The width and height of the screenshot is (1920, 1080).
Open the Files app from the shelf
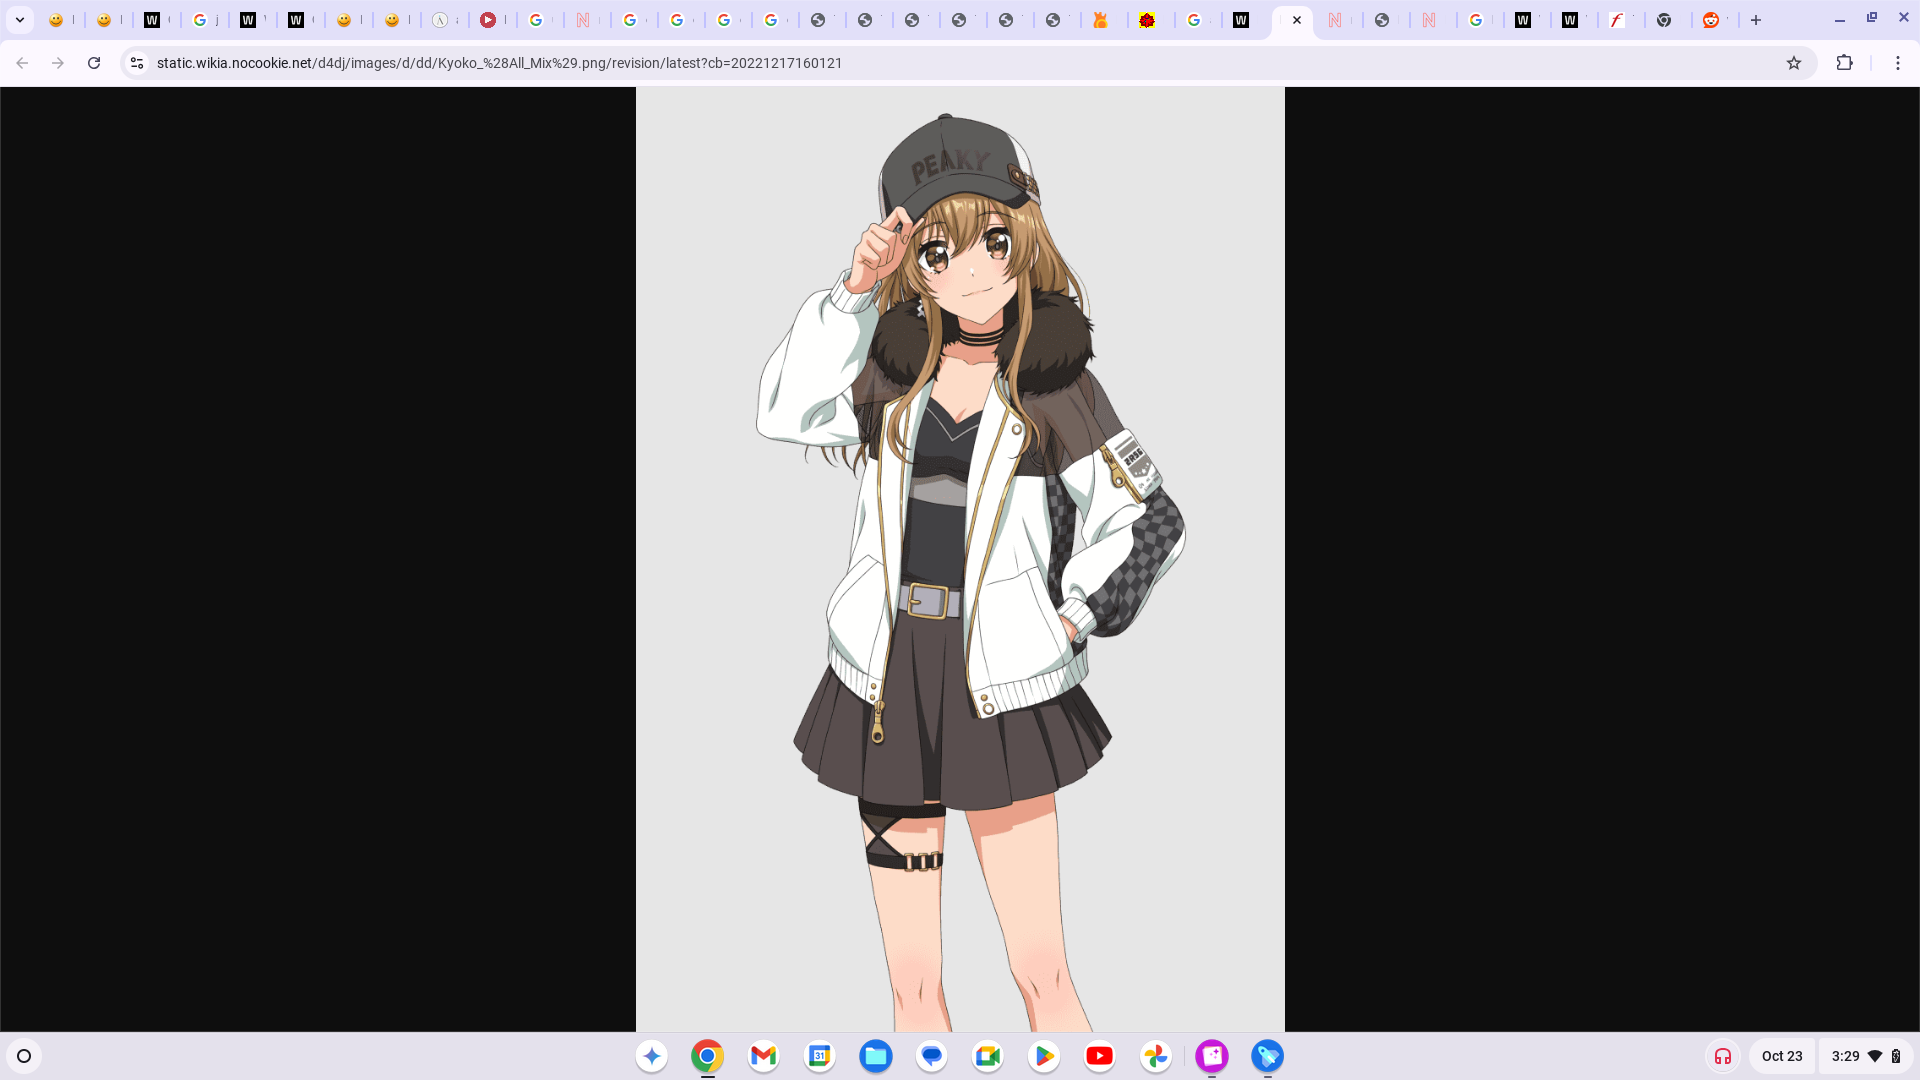876,1056
